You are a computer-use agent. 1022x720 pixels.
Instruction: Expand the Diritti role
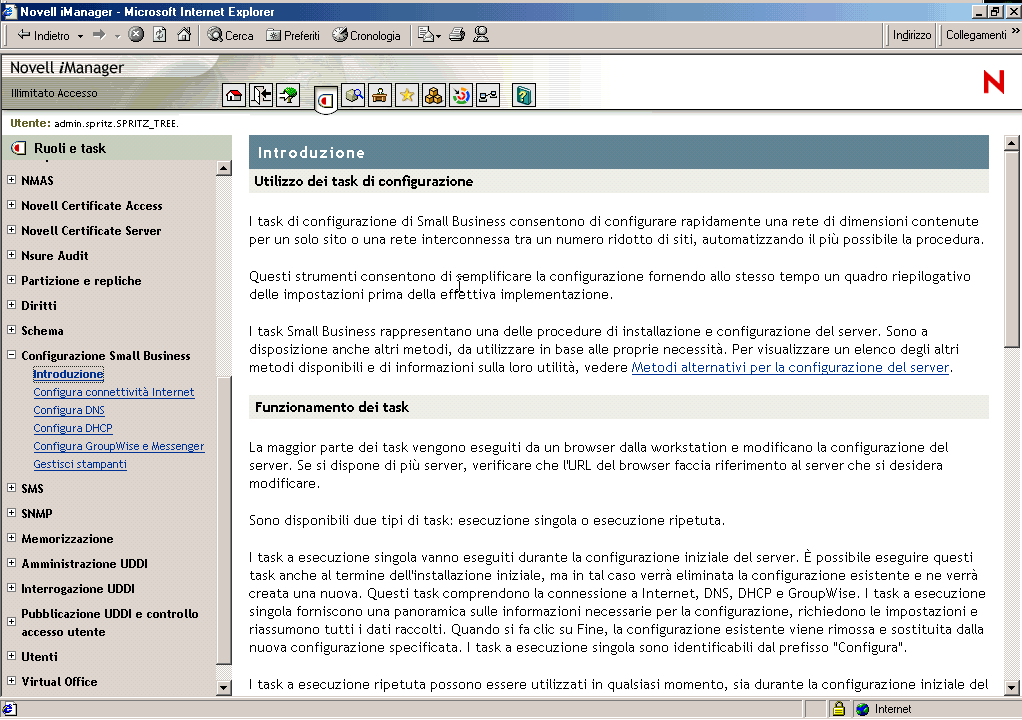(x=11, y=304)
